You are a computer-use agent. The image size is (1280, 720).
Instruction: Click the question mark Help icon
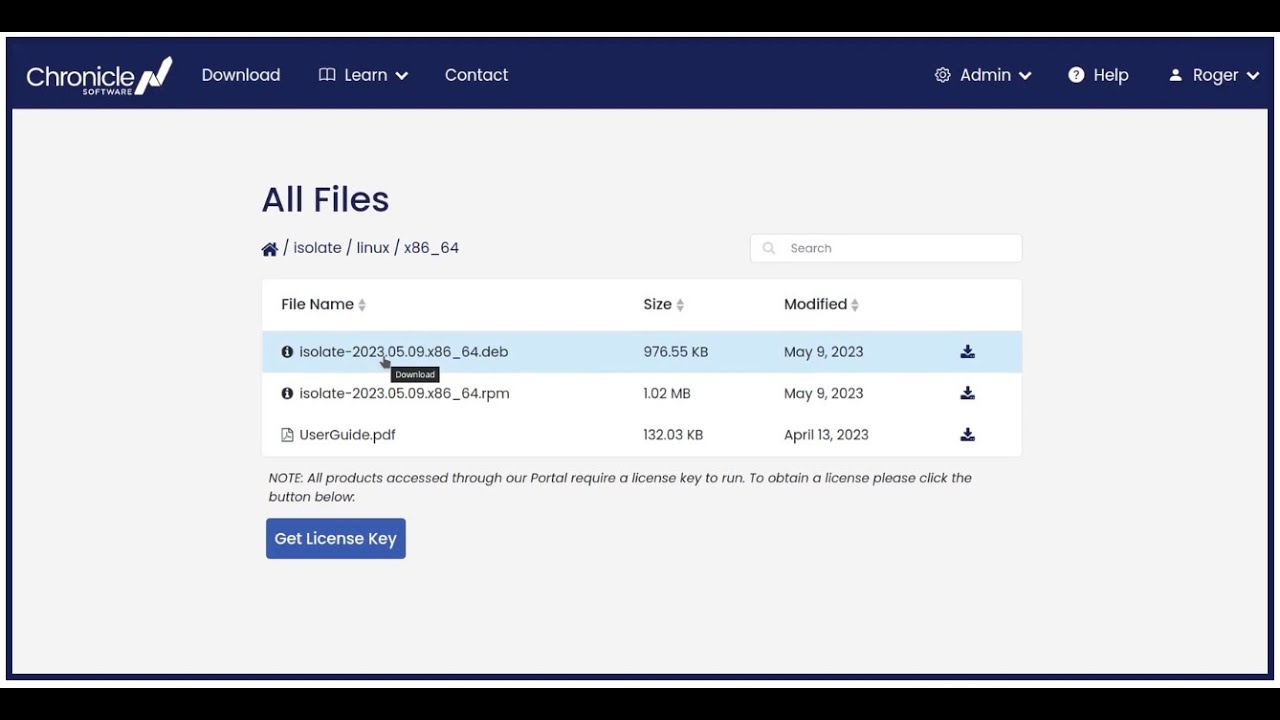(x=1076, y=75)
